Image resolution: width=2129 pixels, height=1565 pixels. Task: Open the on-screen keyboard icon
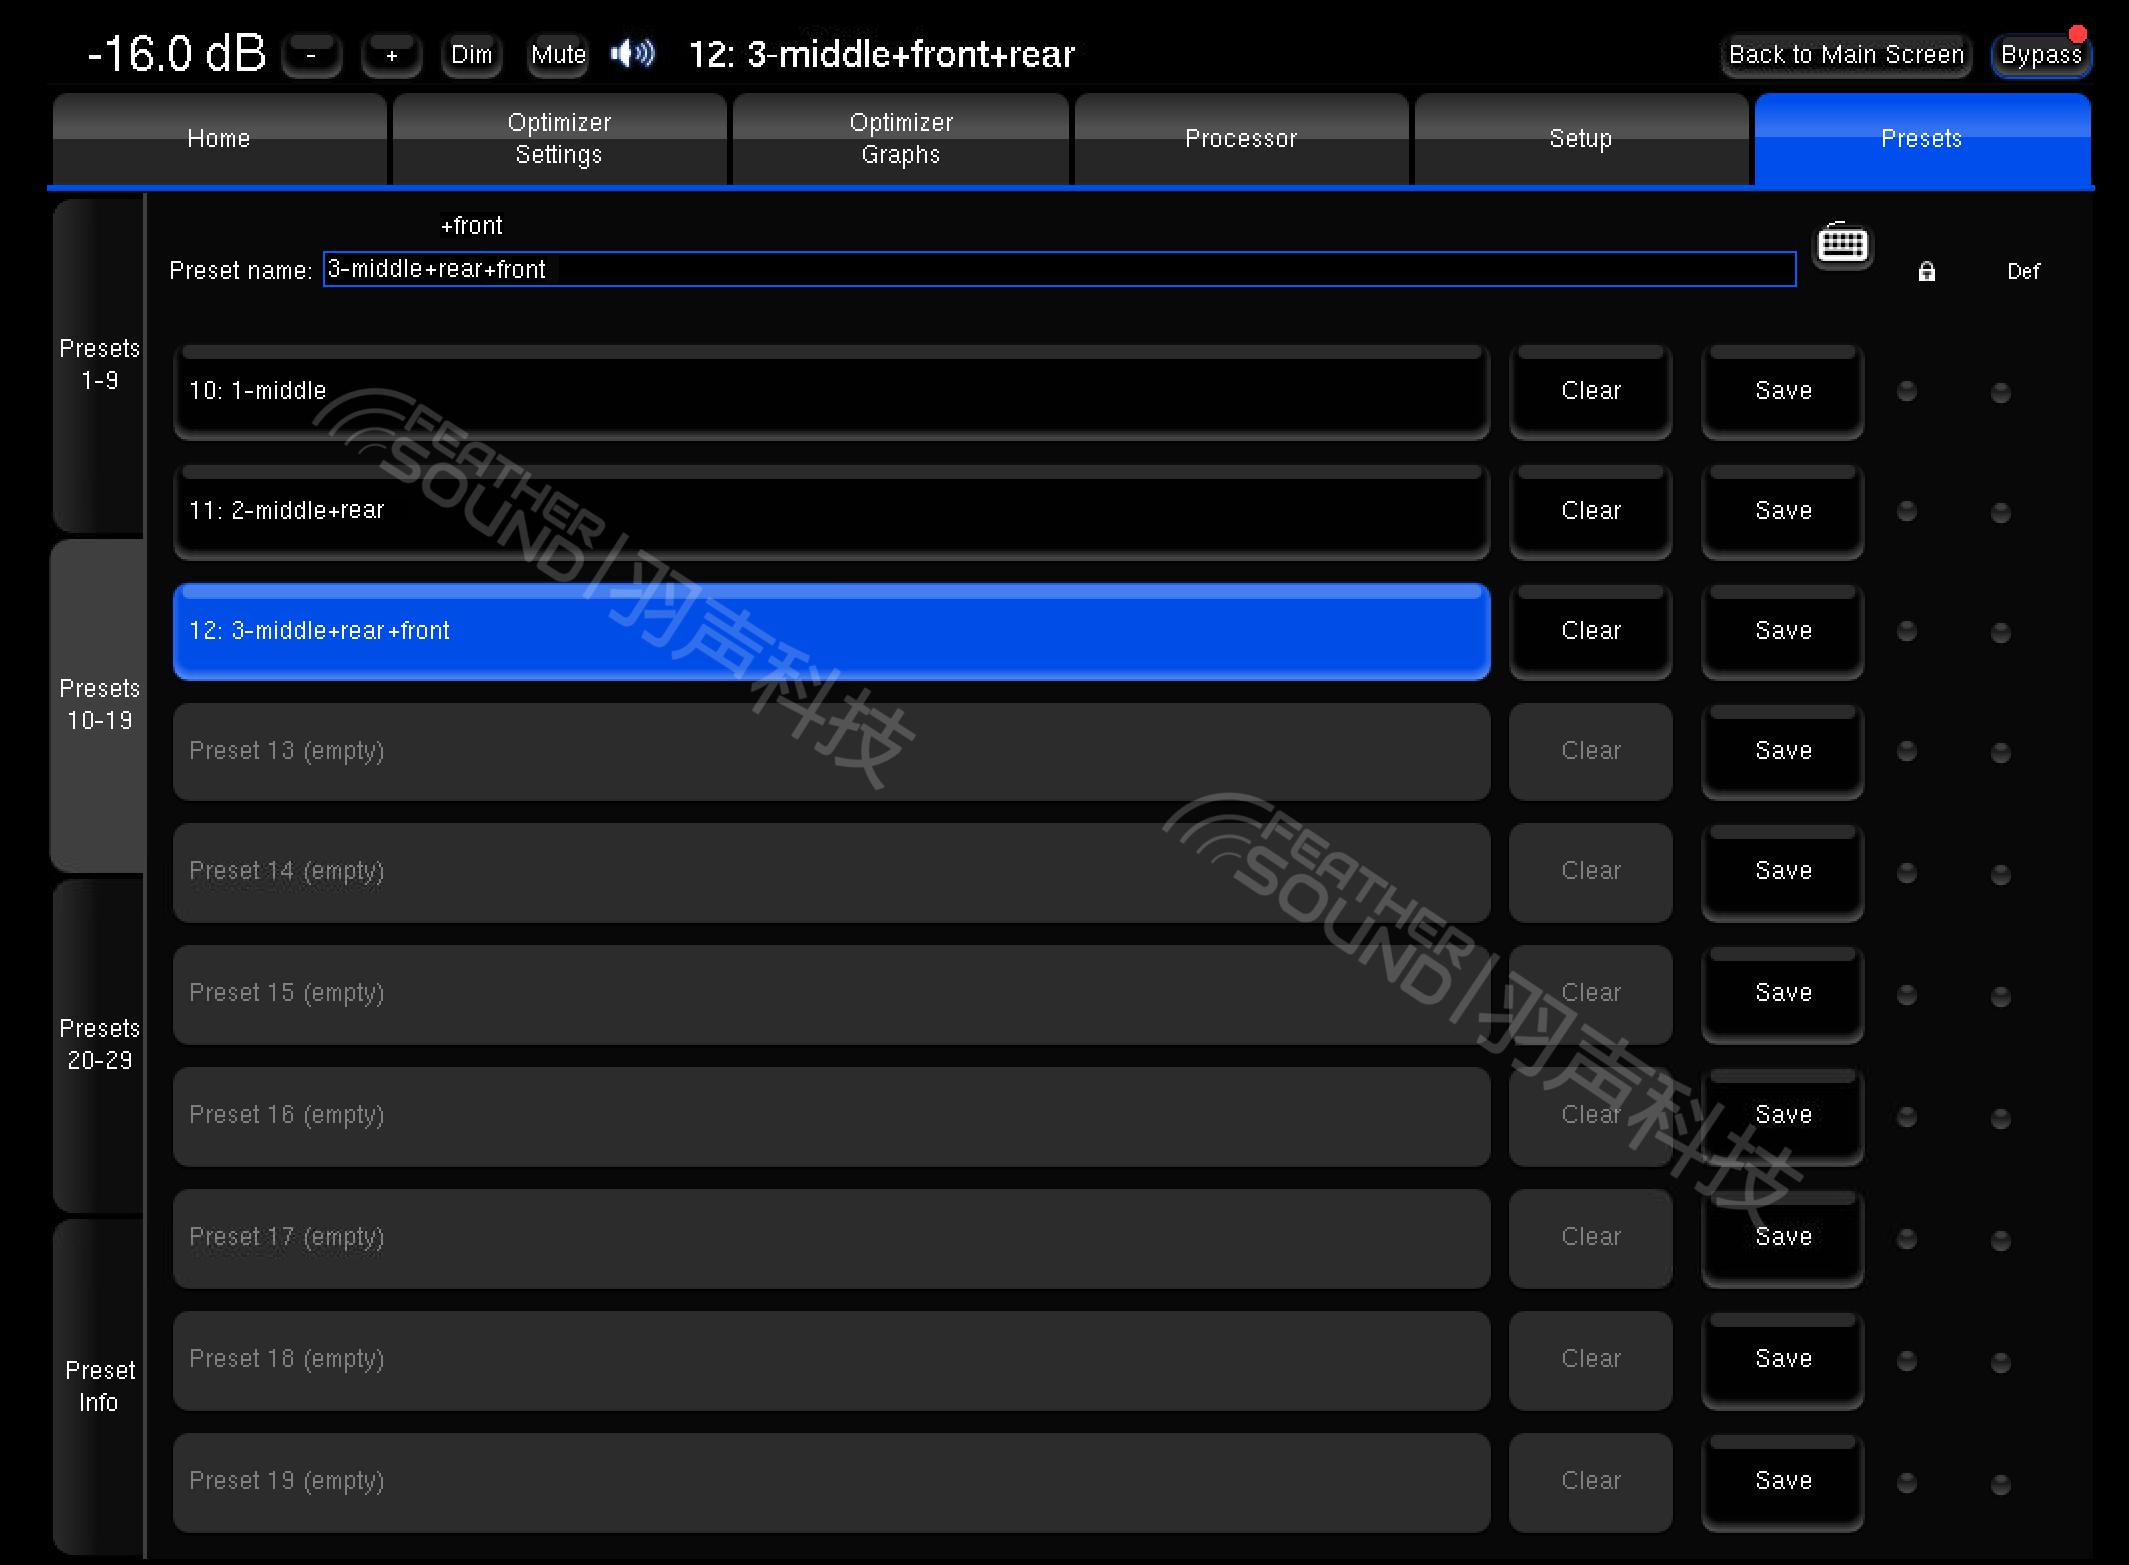[1842, 245]
